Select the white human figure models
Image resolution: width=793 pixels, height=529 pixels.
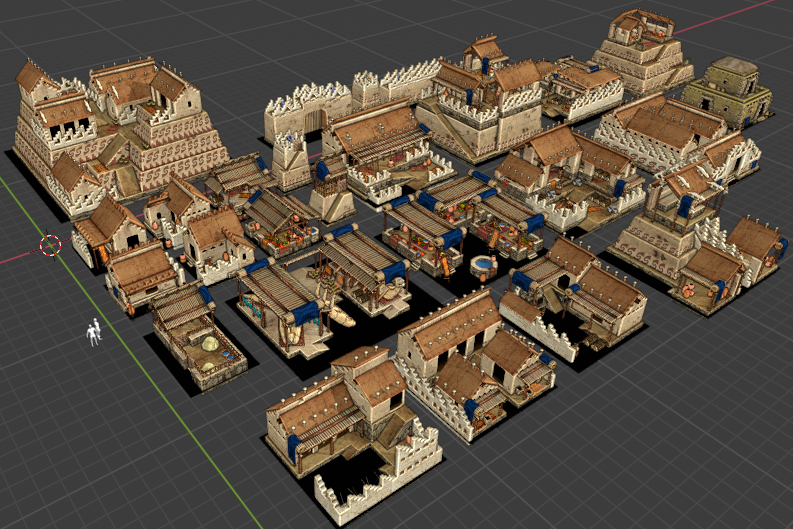[93, 333]
